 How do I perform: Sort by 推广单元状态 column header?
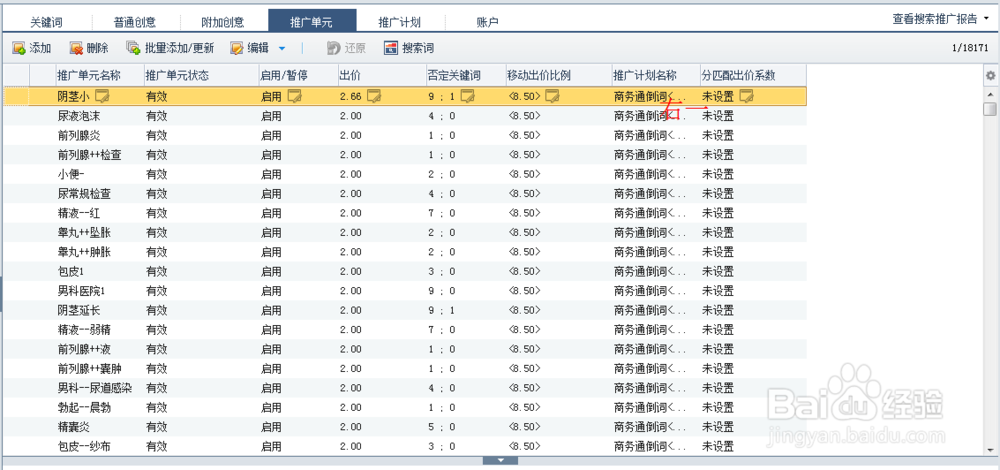point(201,75)
